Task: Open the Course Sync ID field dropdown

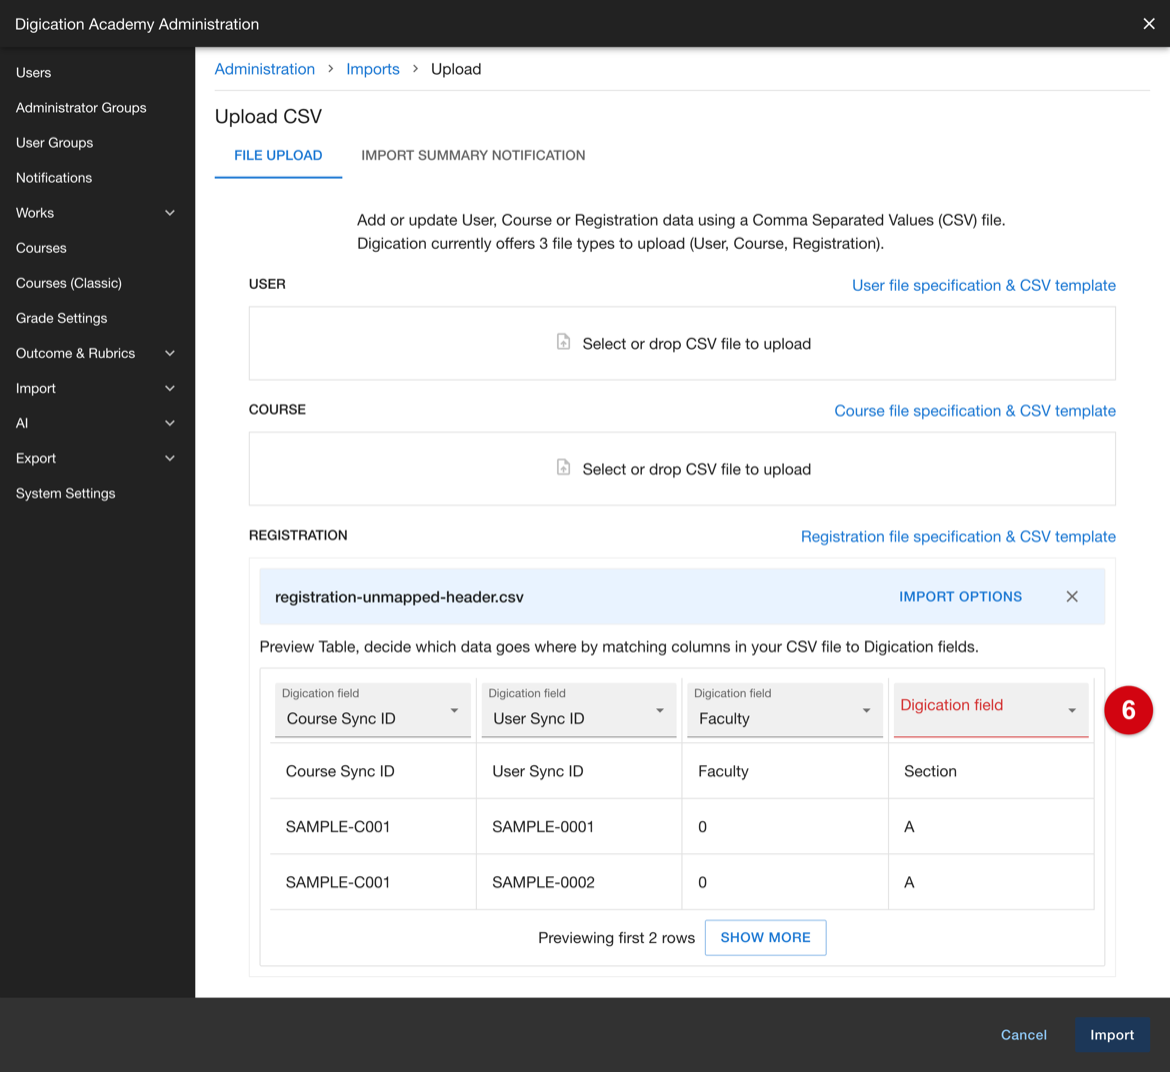Action: point(372,709)
